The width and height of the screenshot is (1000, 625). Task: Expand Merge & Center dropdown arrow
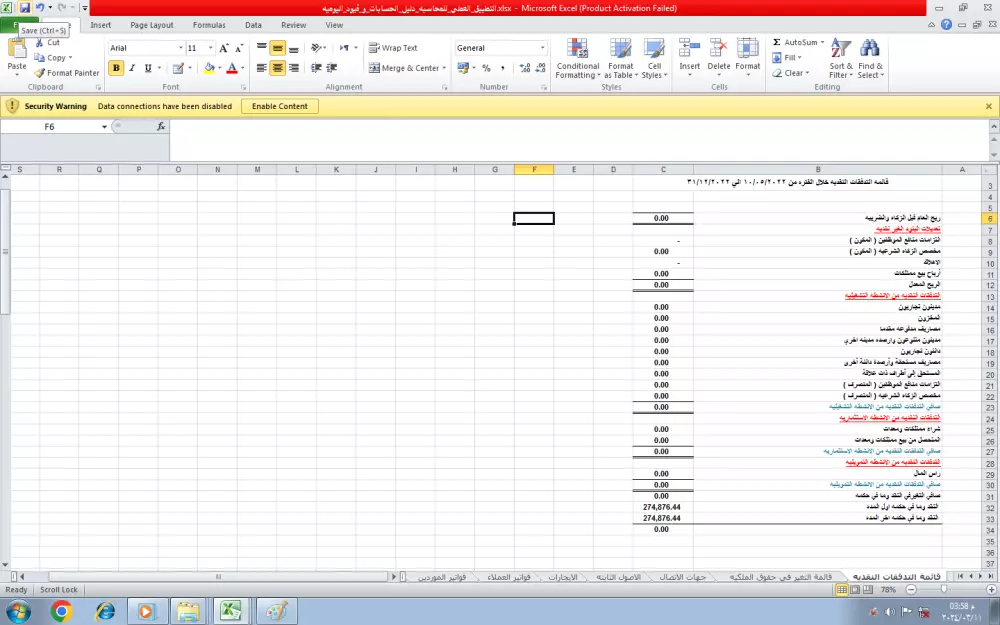pos(444,68)
